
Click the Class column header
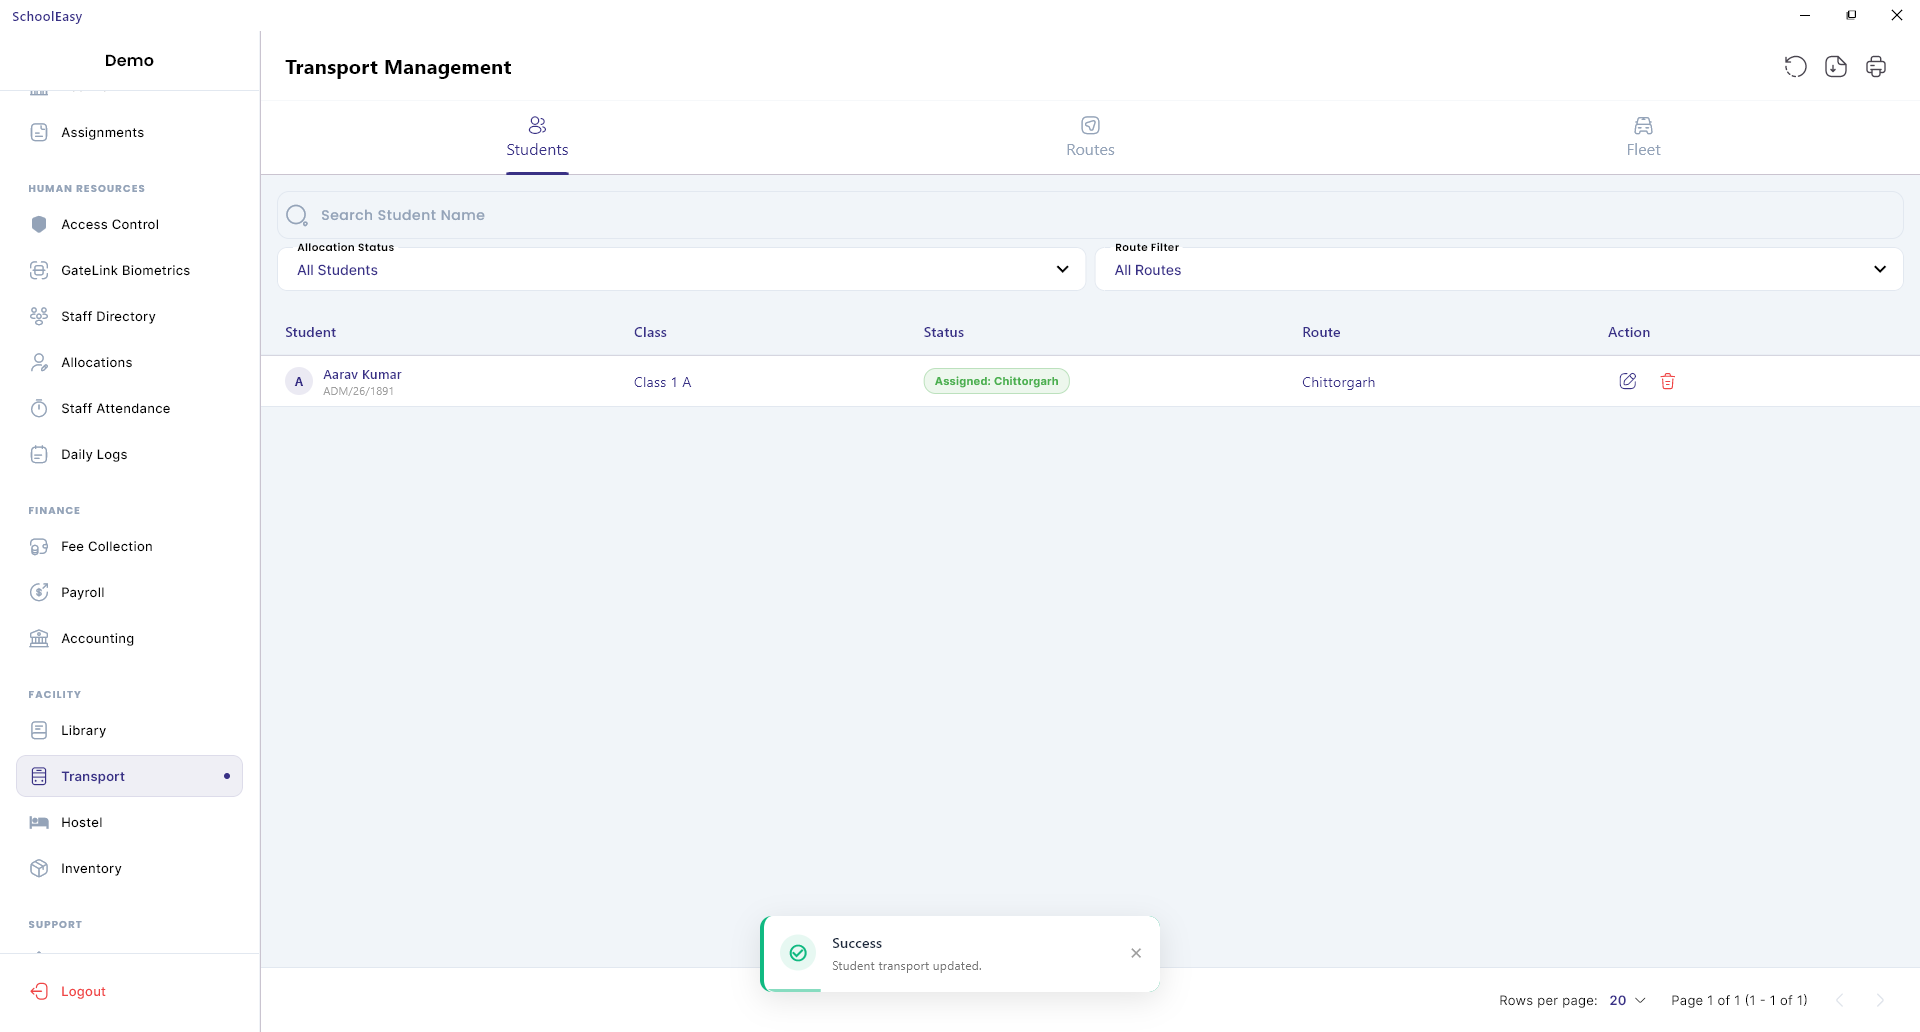(x=650, y=332)
